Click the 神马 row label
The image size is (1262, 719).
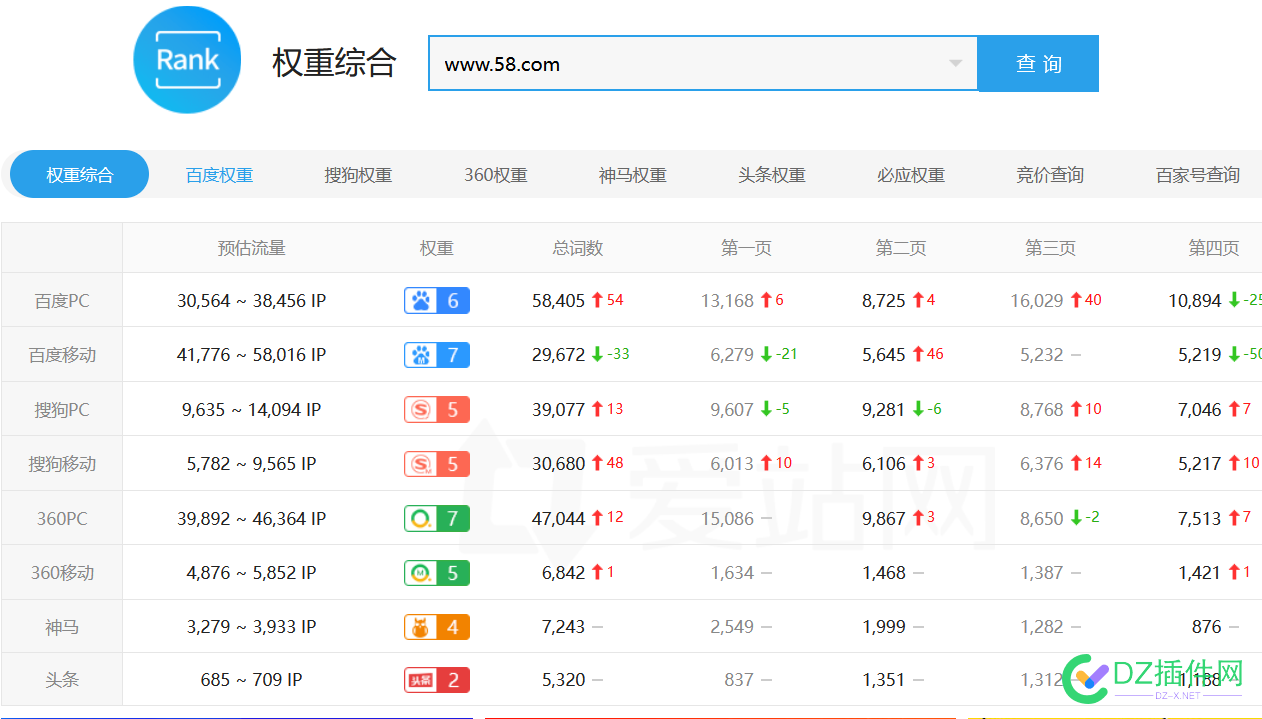pos(62,627)
